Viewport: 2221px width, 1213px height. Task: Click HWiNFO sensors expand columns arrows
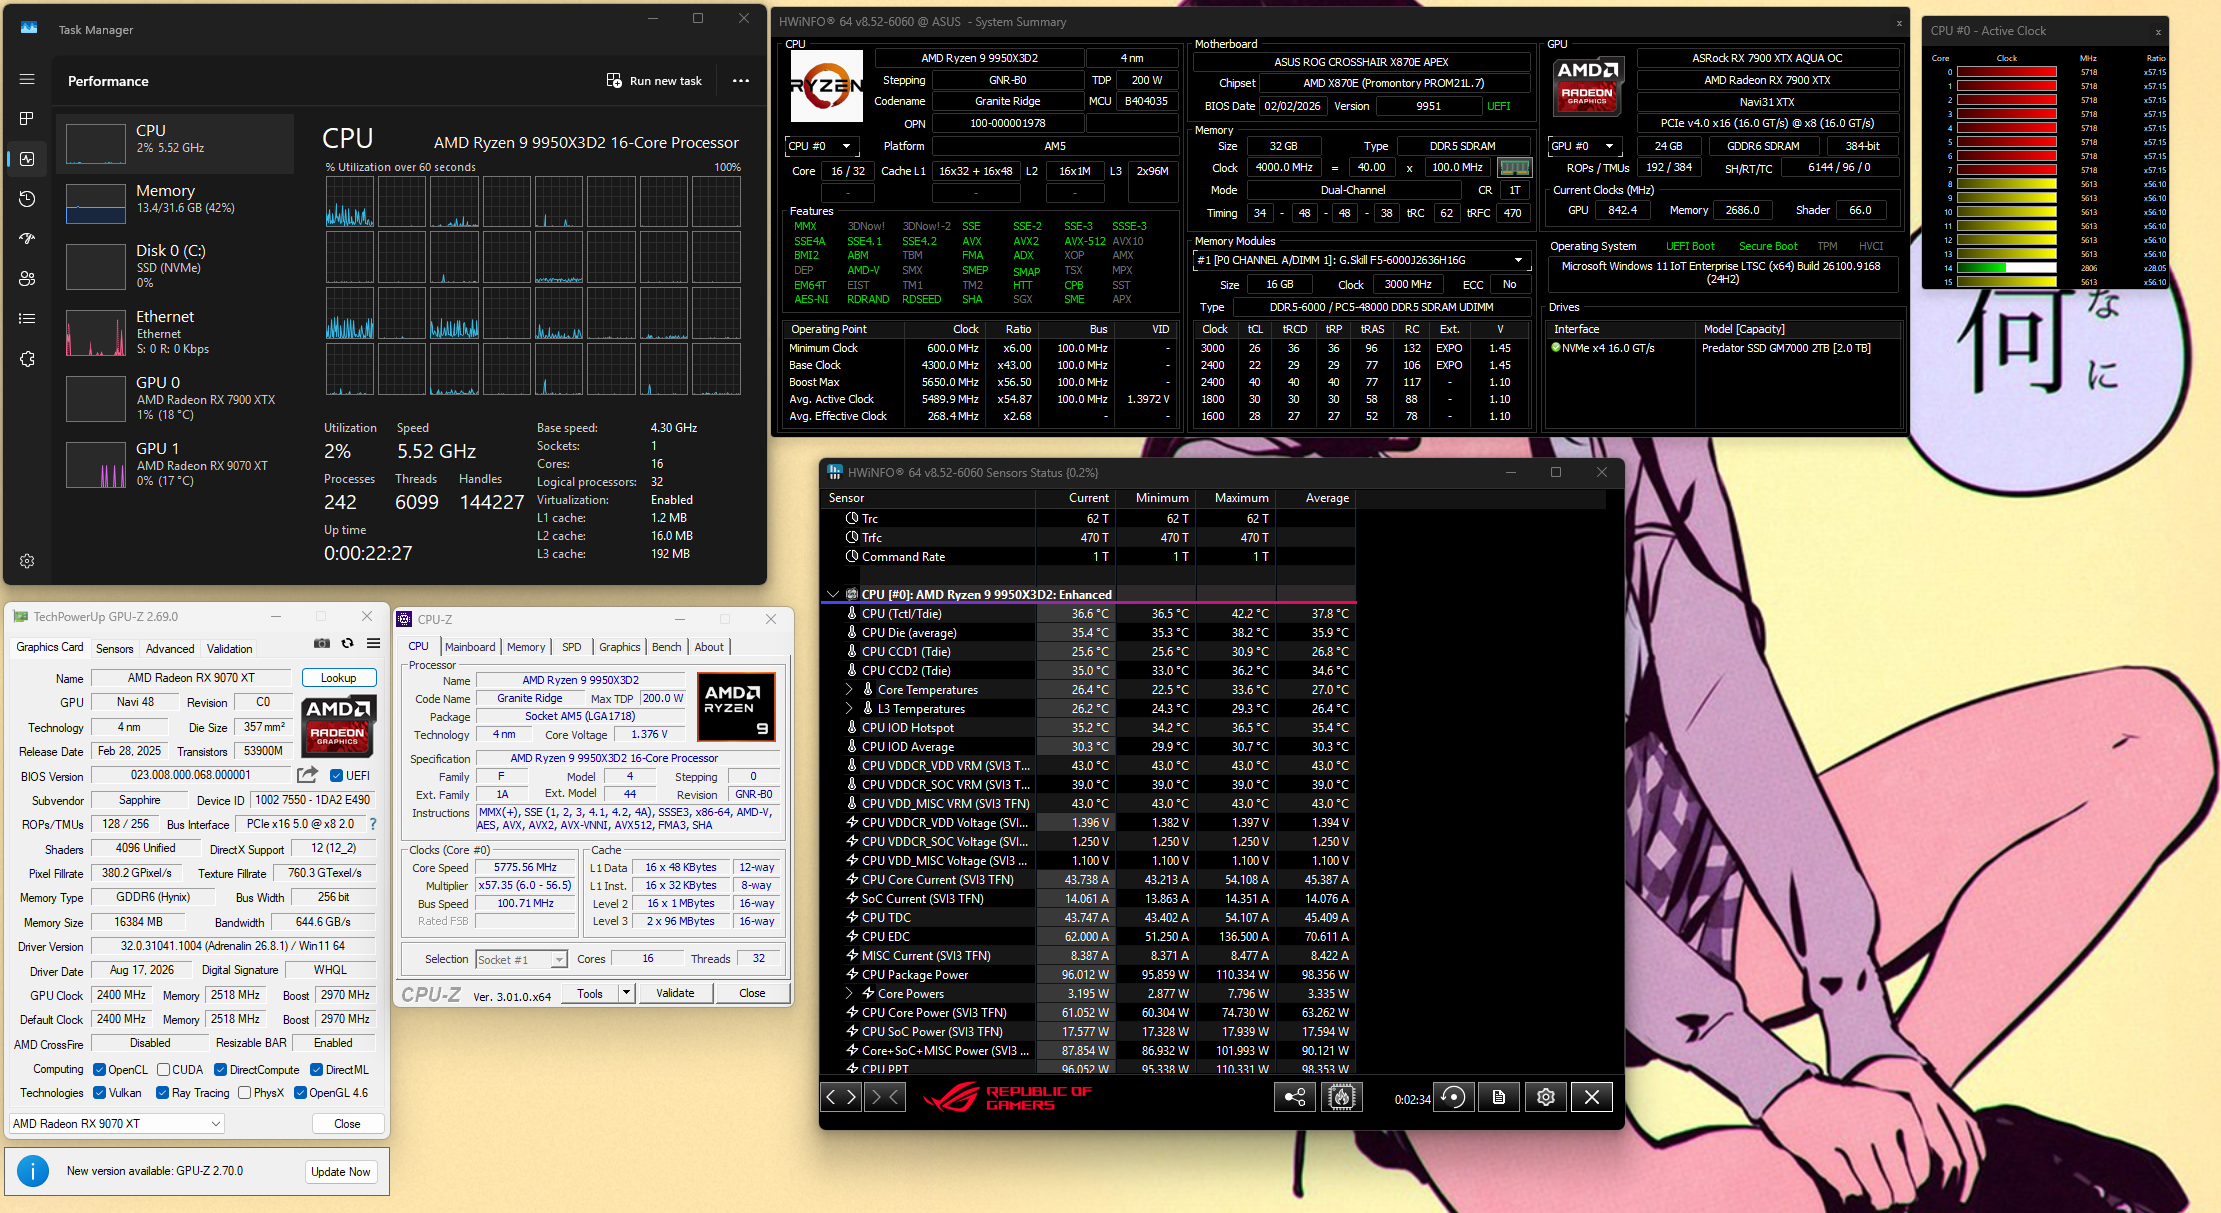(840, 1097)
